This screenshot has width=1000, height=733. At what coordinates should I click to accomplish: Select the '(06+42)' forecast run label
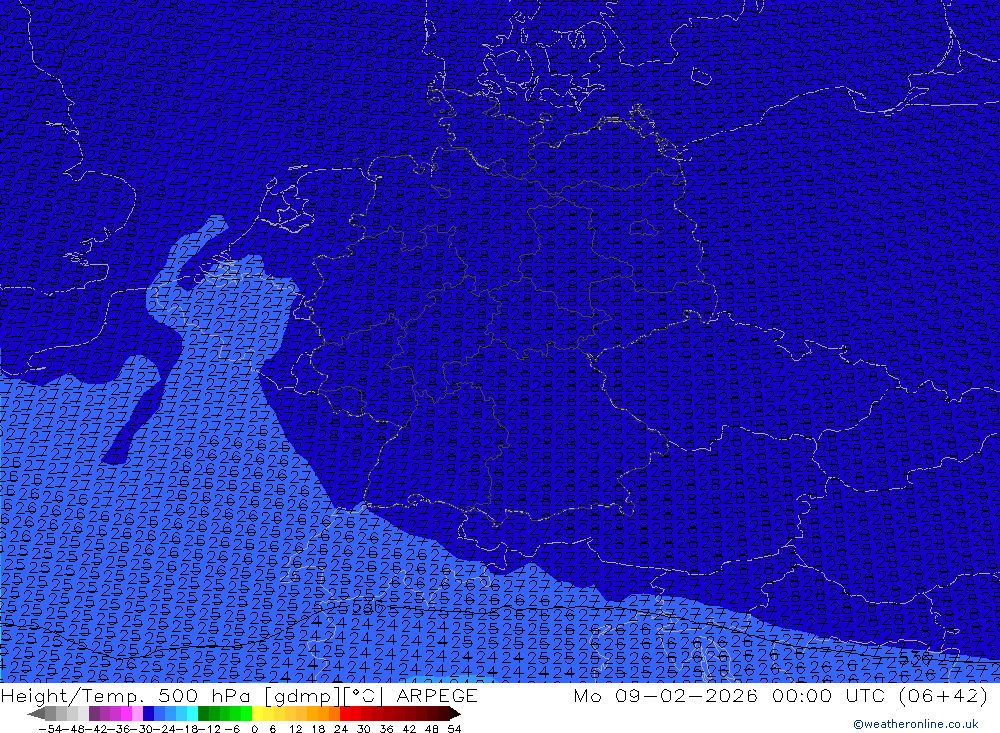943,696
